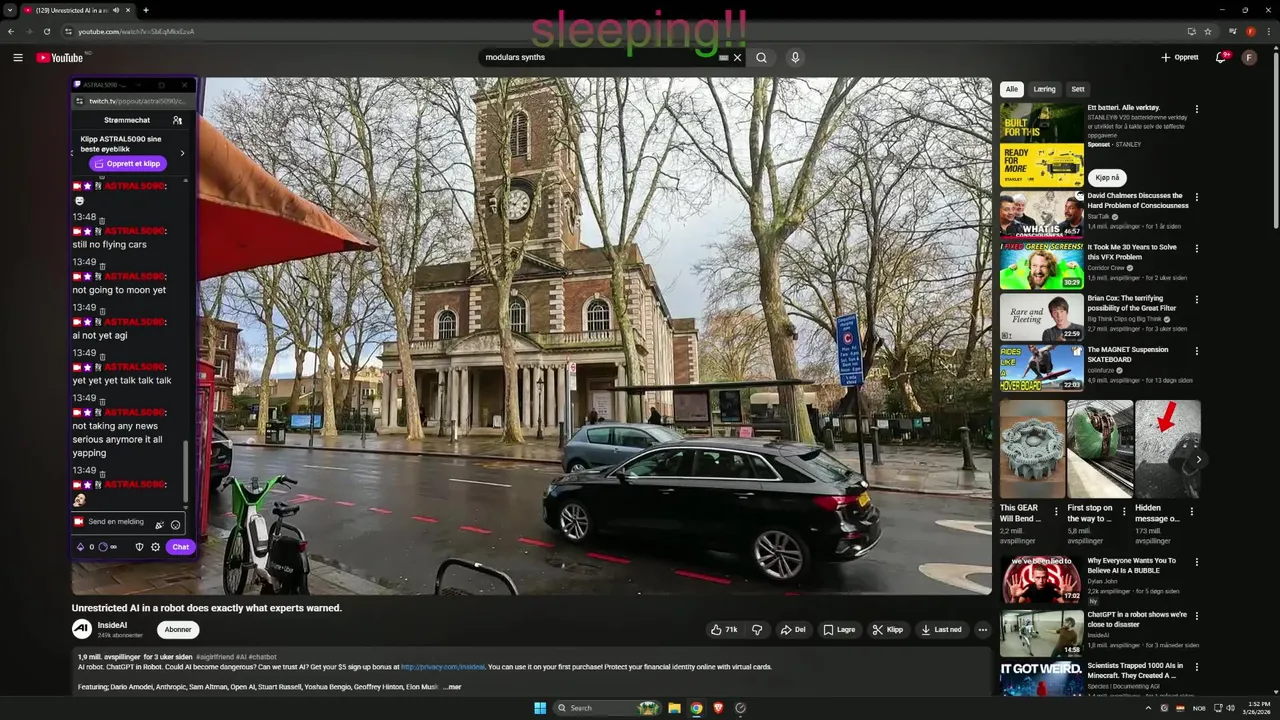
Task: Open 'Why Everyone Wants You To Believe' video
Action: (1041, 580)
